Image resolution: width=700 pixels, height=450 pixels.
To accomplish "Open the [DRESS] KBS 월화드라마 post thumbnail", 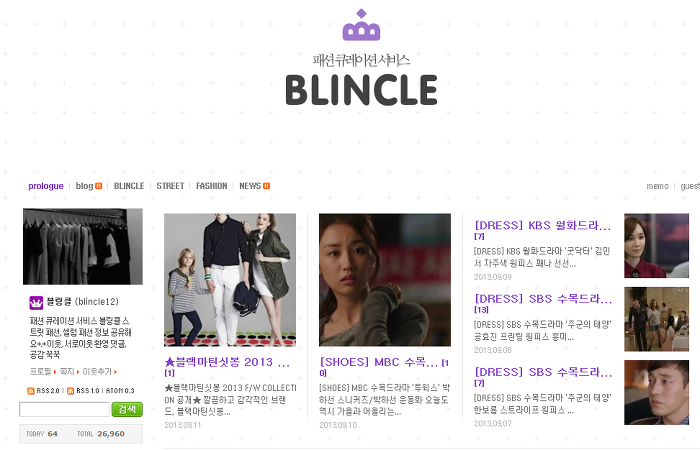I will pyautogui.click(x=656, y=246).
